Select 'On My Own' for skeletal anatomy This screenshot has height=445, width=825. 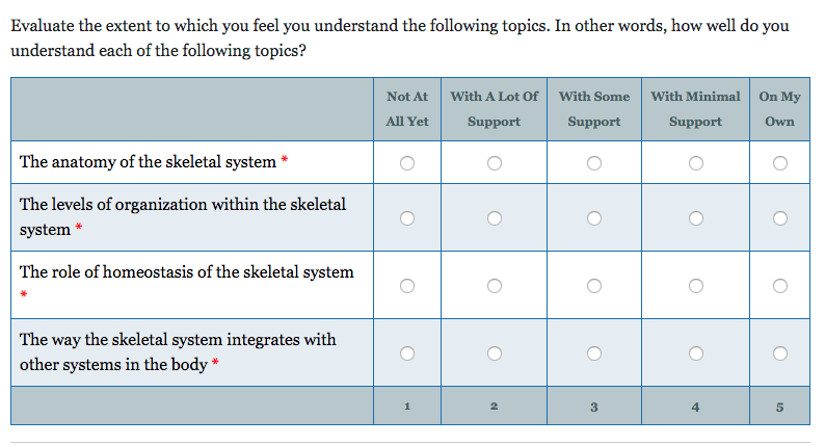tap(780, 163)
